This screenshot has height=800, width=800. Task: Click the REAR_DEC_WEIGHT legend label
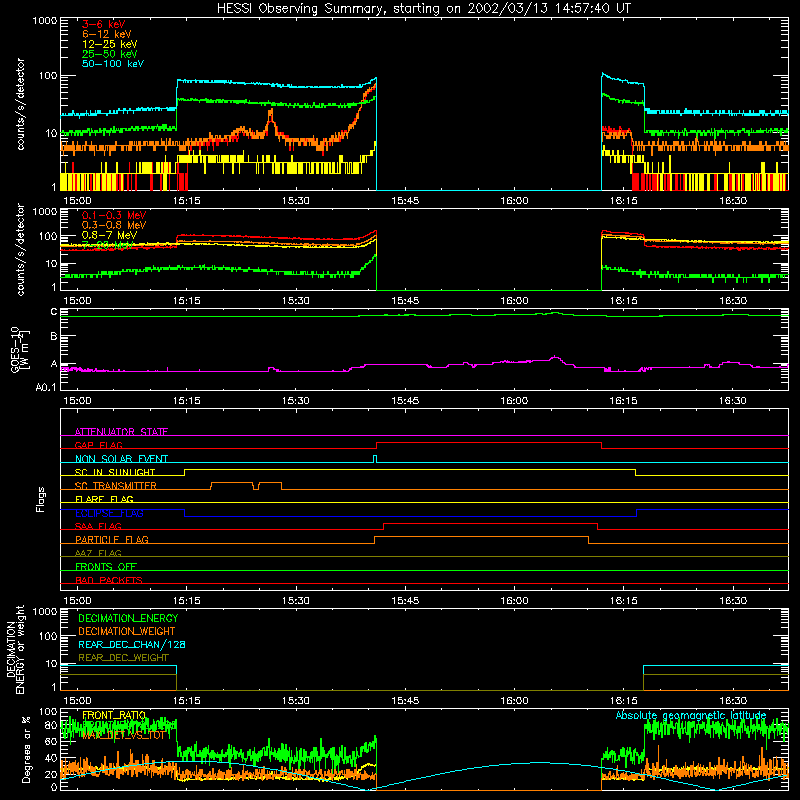123,658
